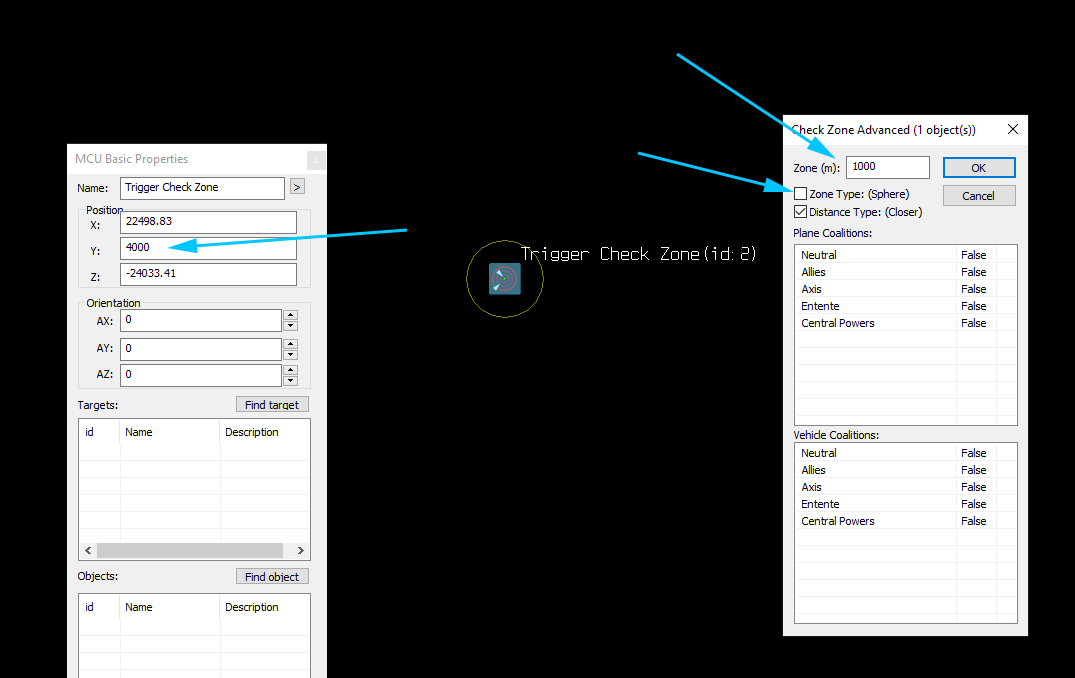Close the Check Zone Advanced dialog
This screenshot has height=678, width=1075.
pyautogui.click(x=1013, y=129)
